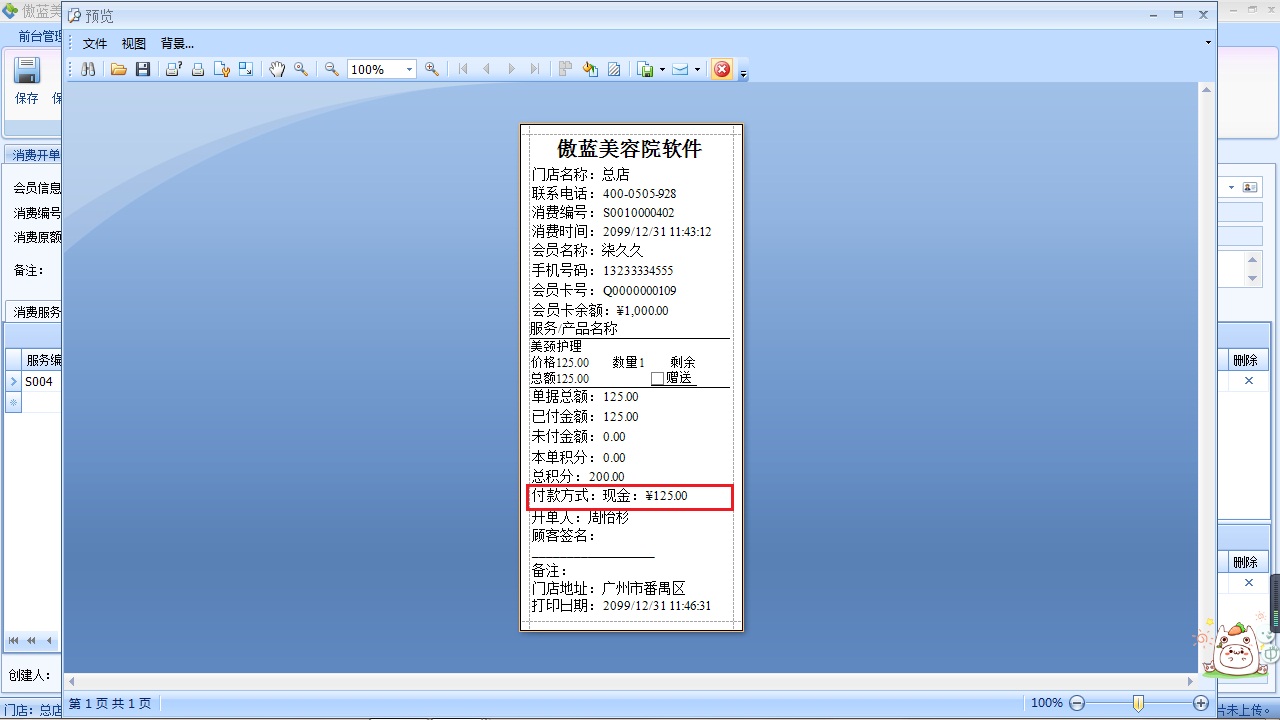The image size is (1280, 720).
Task: Go to the last page arrow
Action: point(534,69)
